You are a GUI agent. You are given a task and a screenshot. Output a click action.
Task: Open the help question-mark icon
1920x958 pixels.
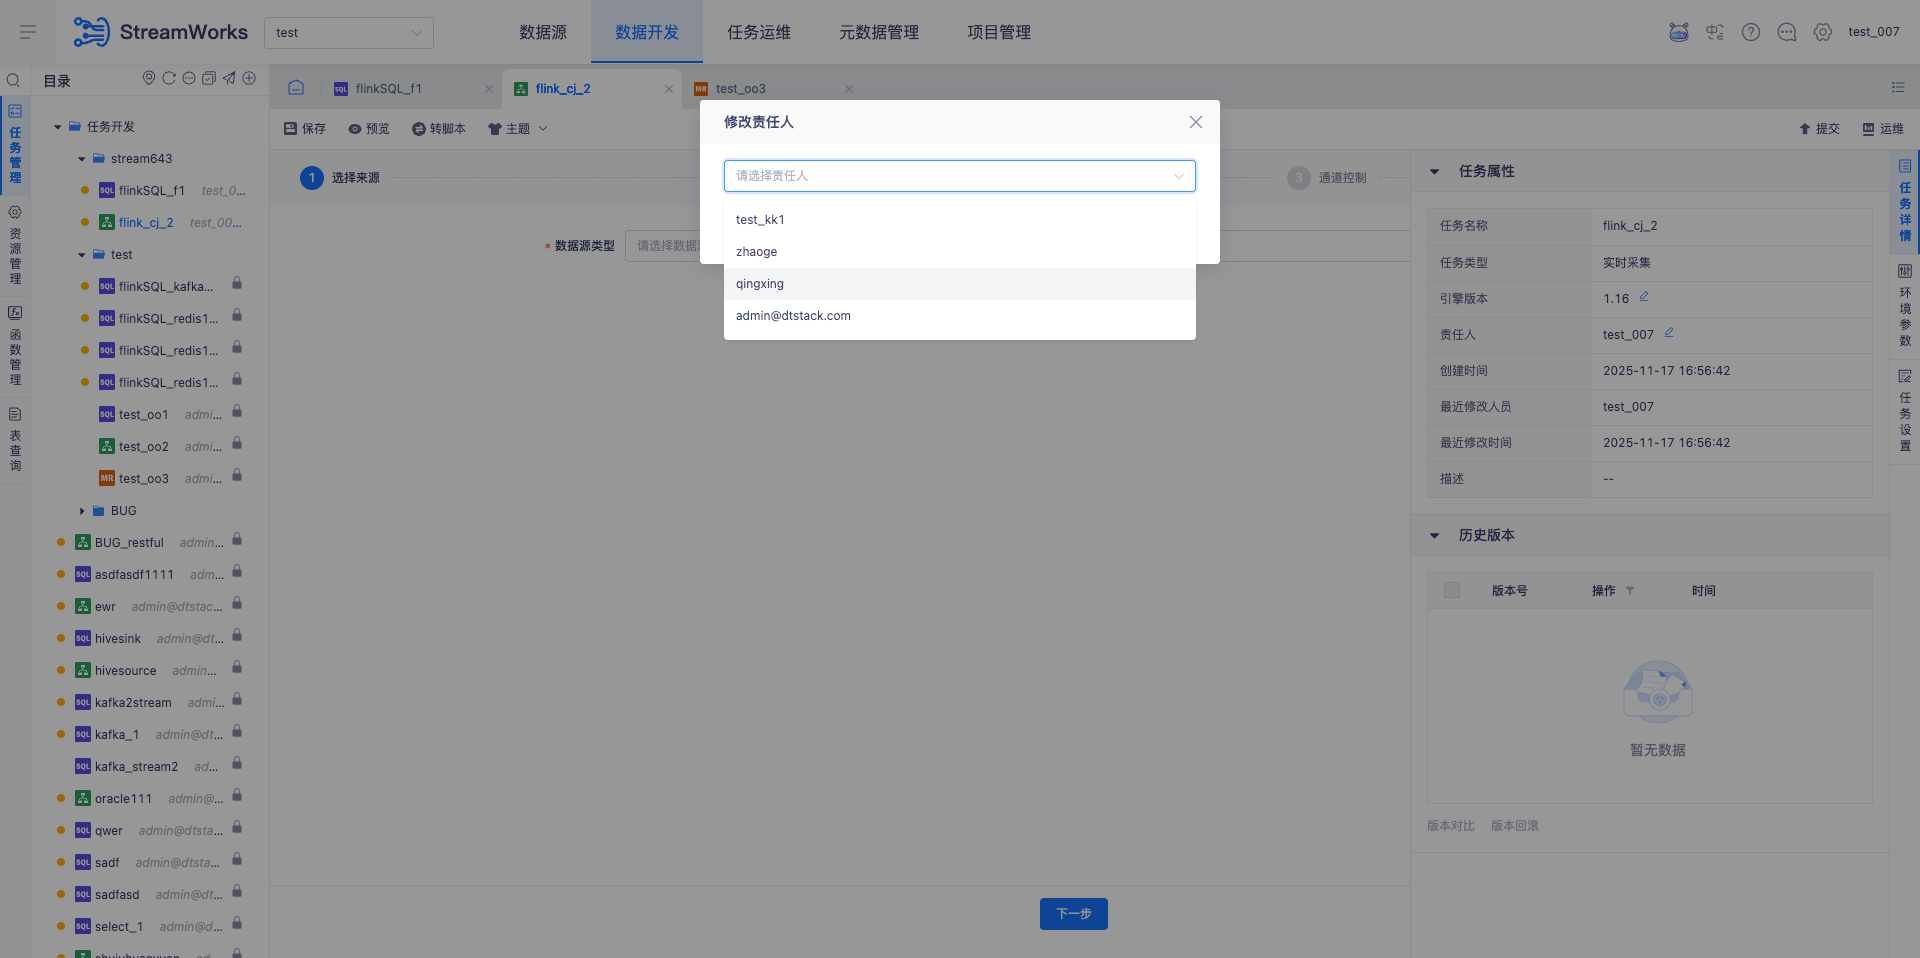coord(1750,32)
